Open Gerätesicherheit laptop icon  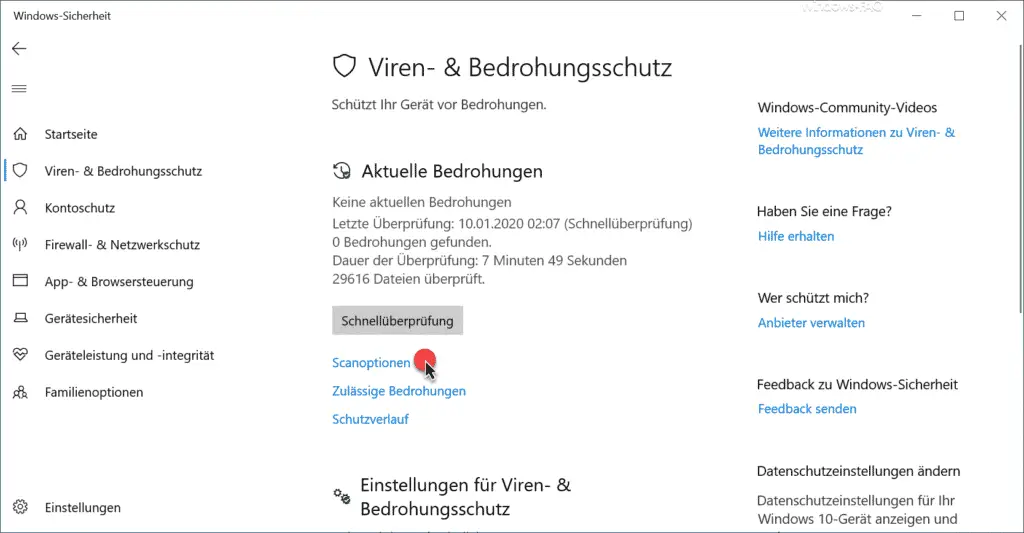click(20, 318)
